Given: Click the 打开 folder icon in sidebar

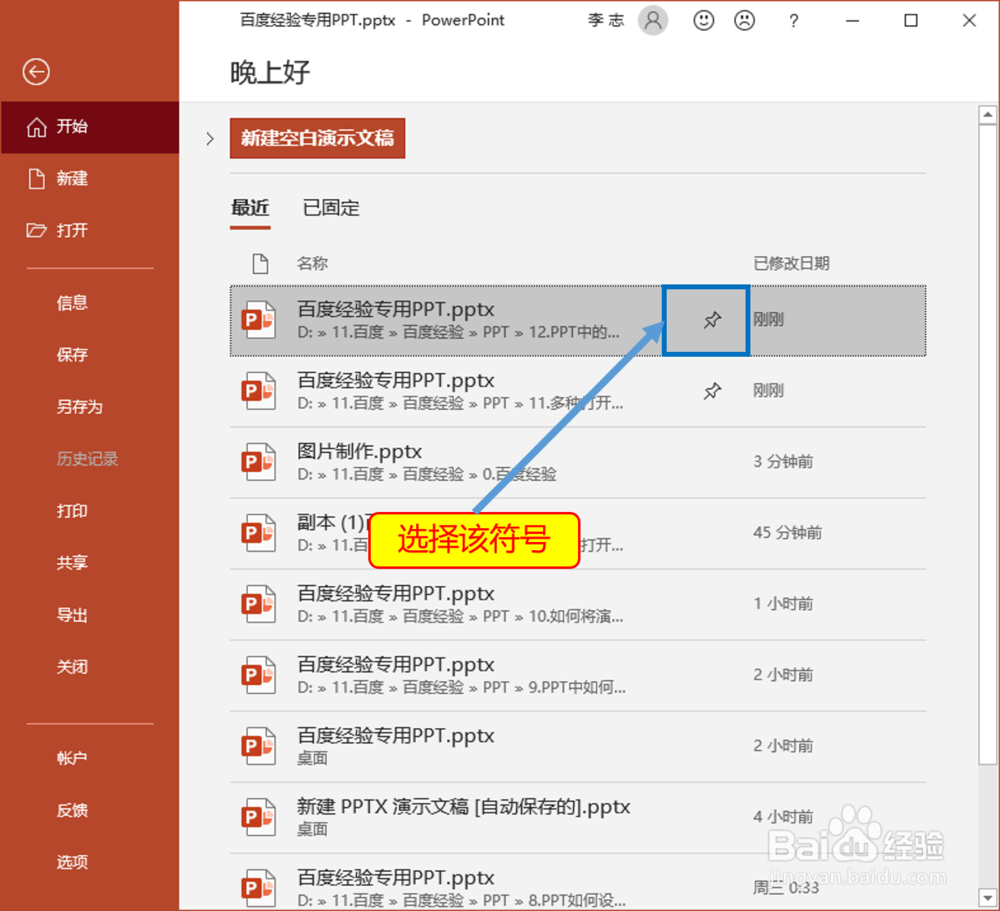Looking at the screenshot, I should coord(37,230).
